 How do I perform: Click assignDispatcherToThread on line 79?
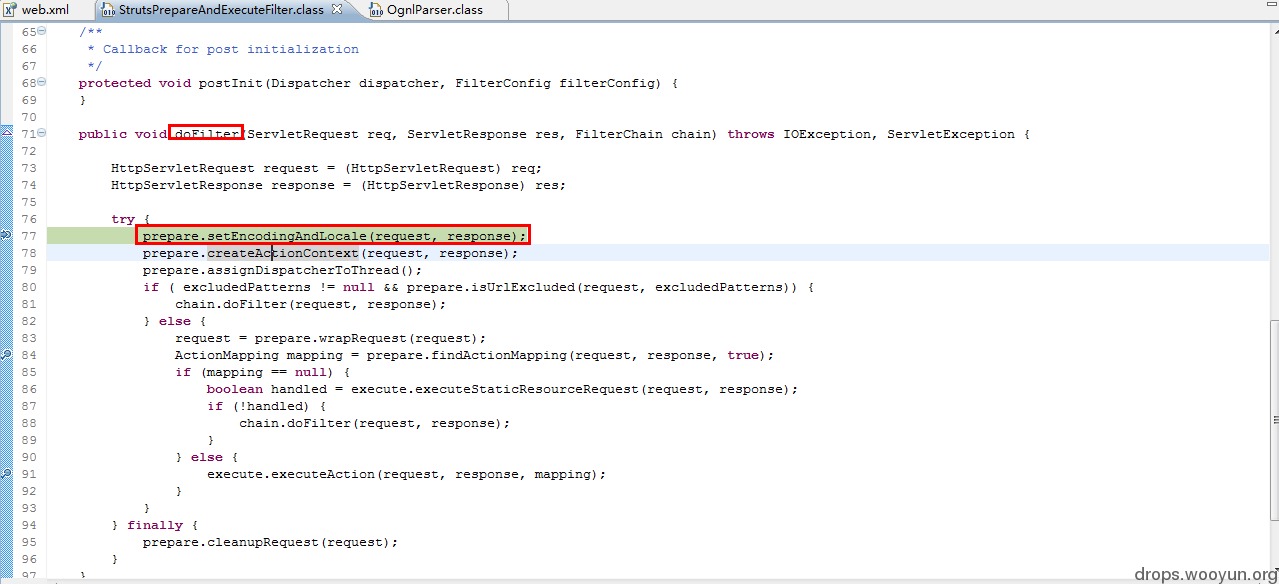click(x=302, y=270)
